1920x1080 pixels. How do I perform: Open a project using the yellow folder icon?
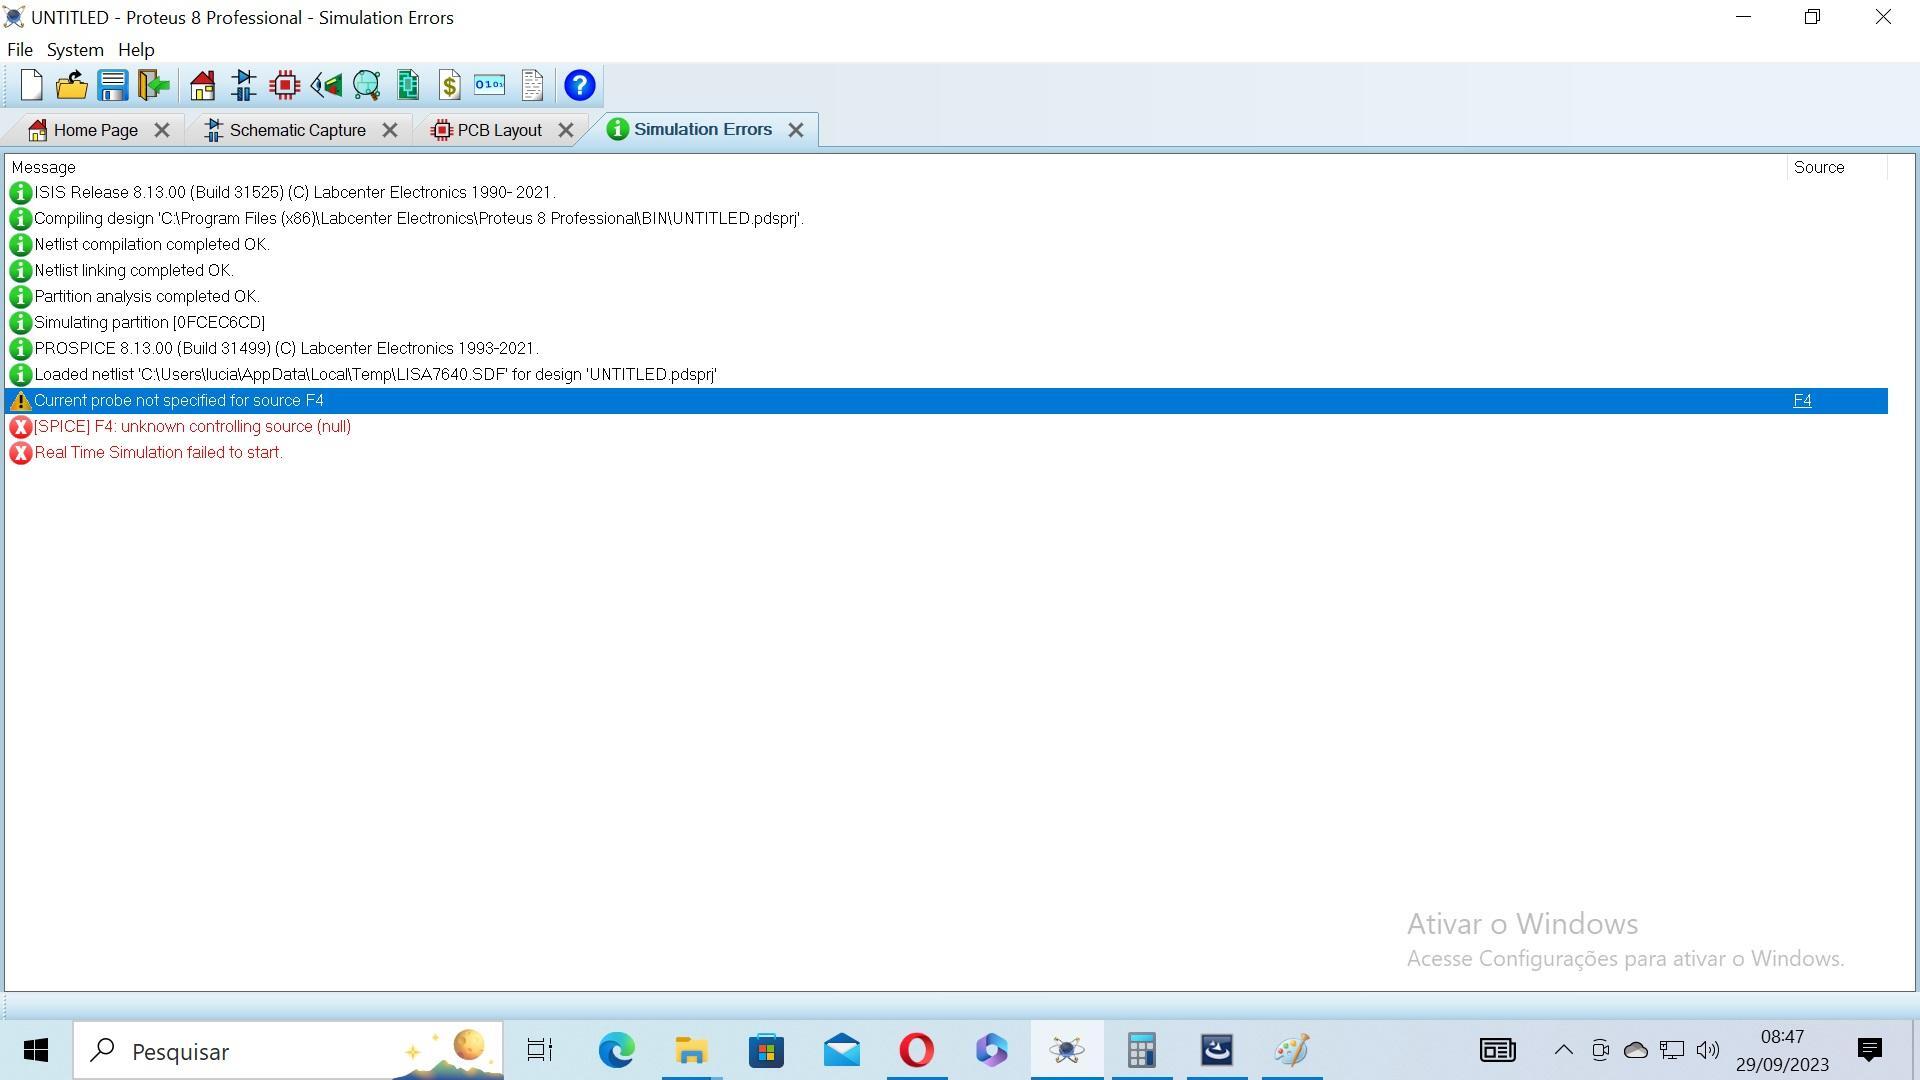(x=72, y=85)
